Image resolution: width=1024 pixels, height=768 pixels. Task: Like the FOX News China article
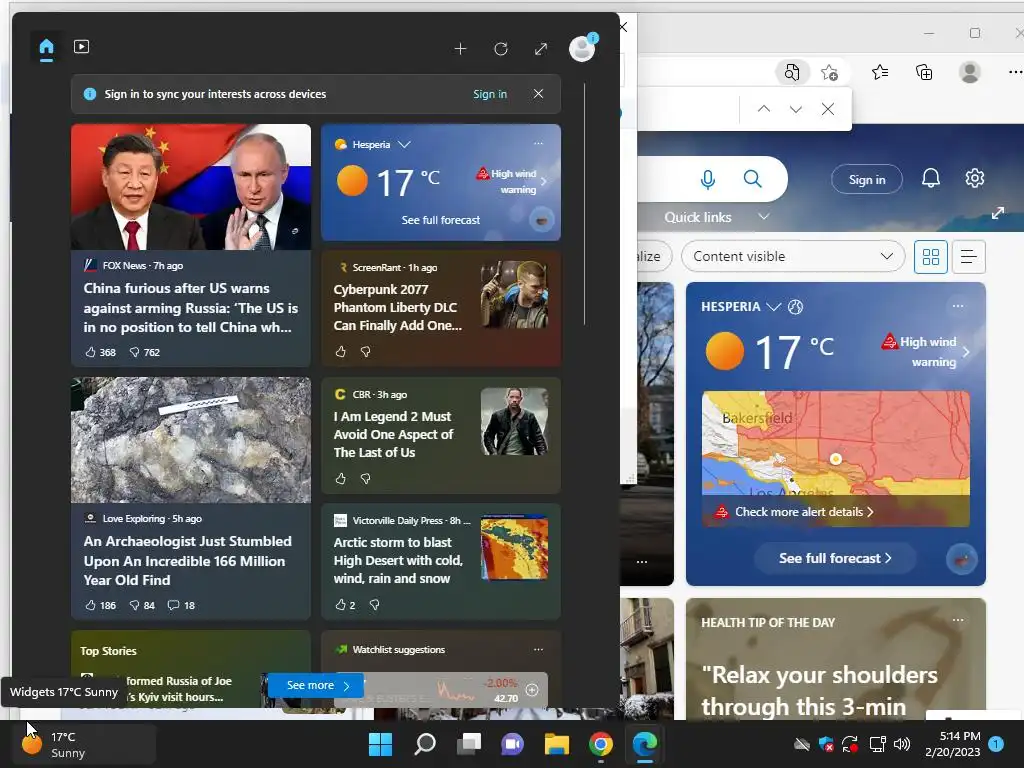click(100, 352)
